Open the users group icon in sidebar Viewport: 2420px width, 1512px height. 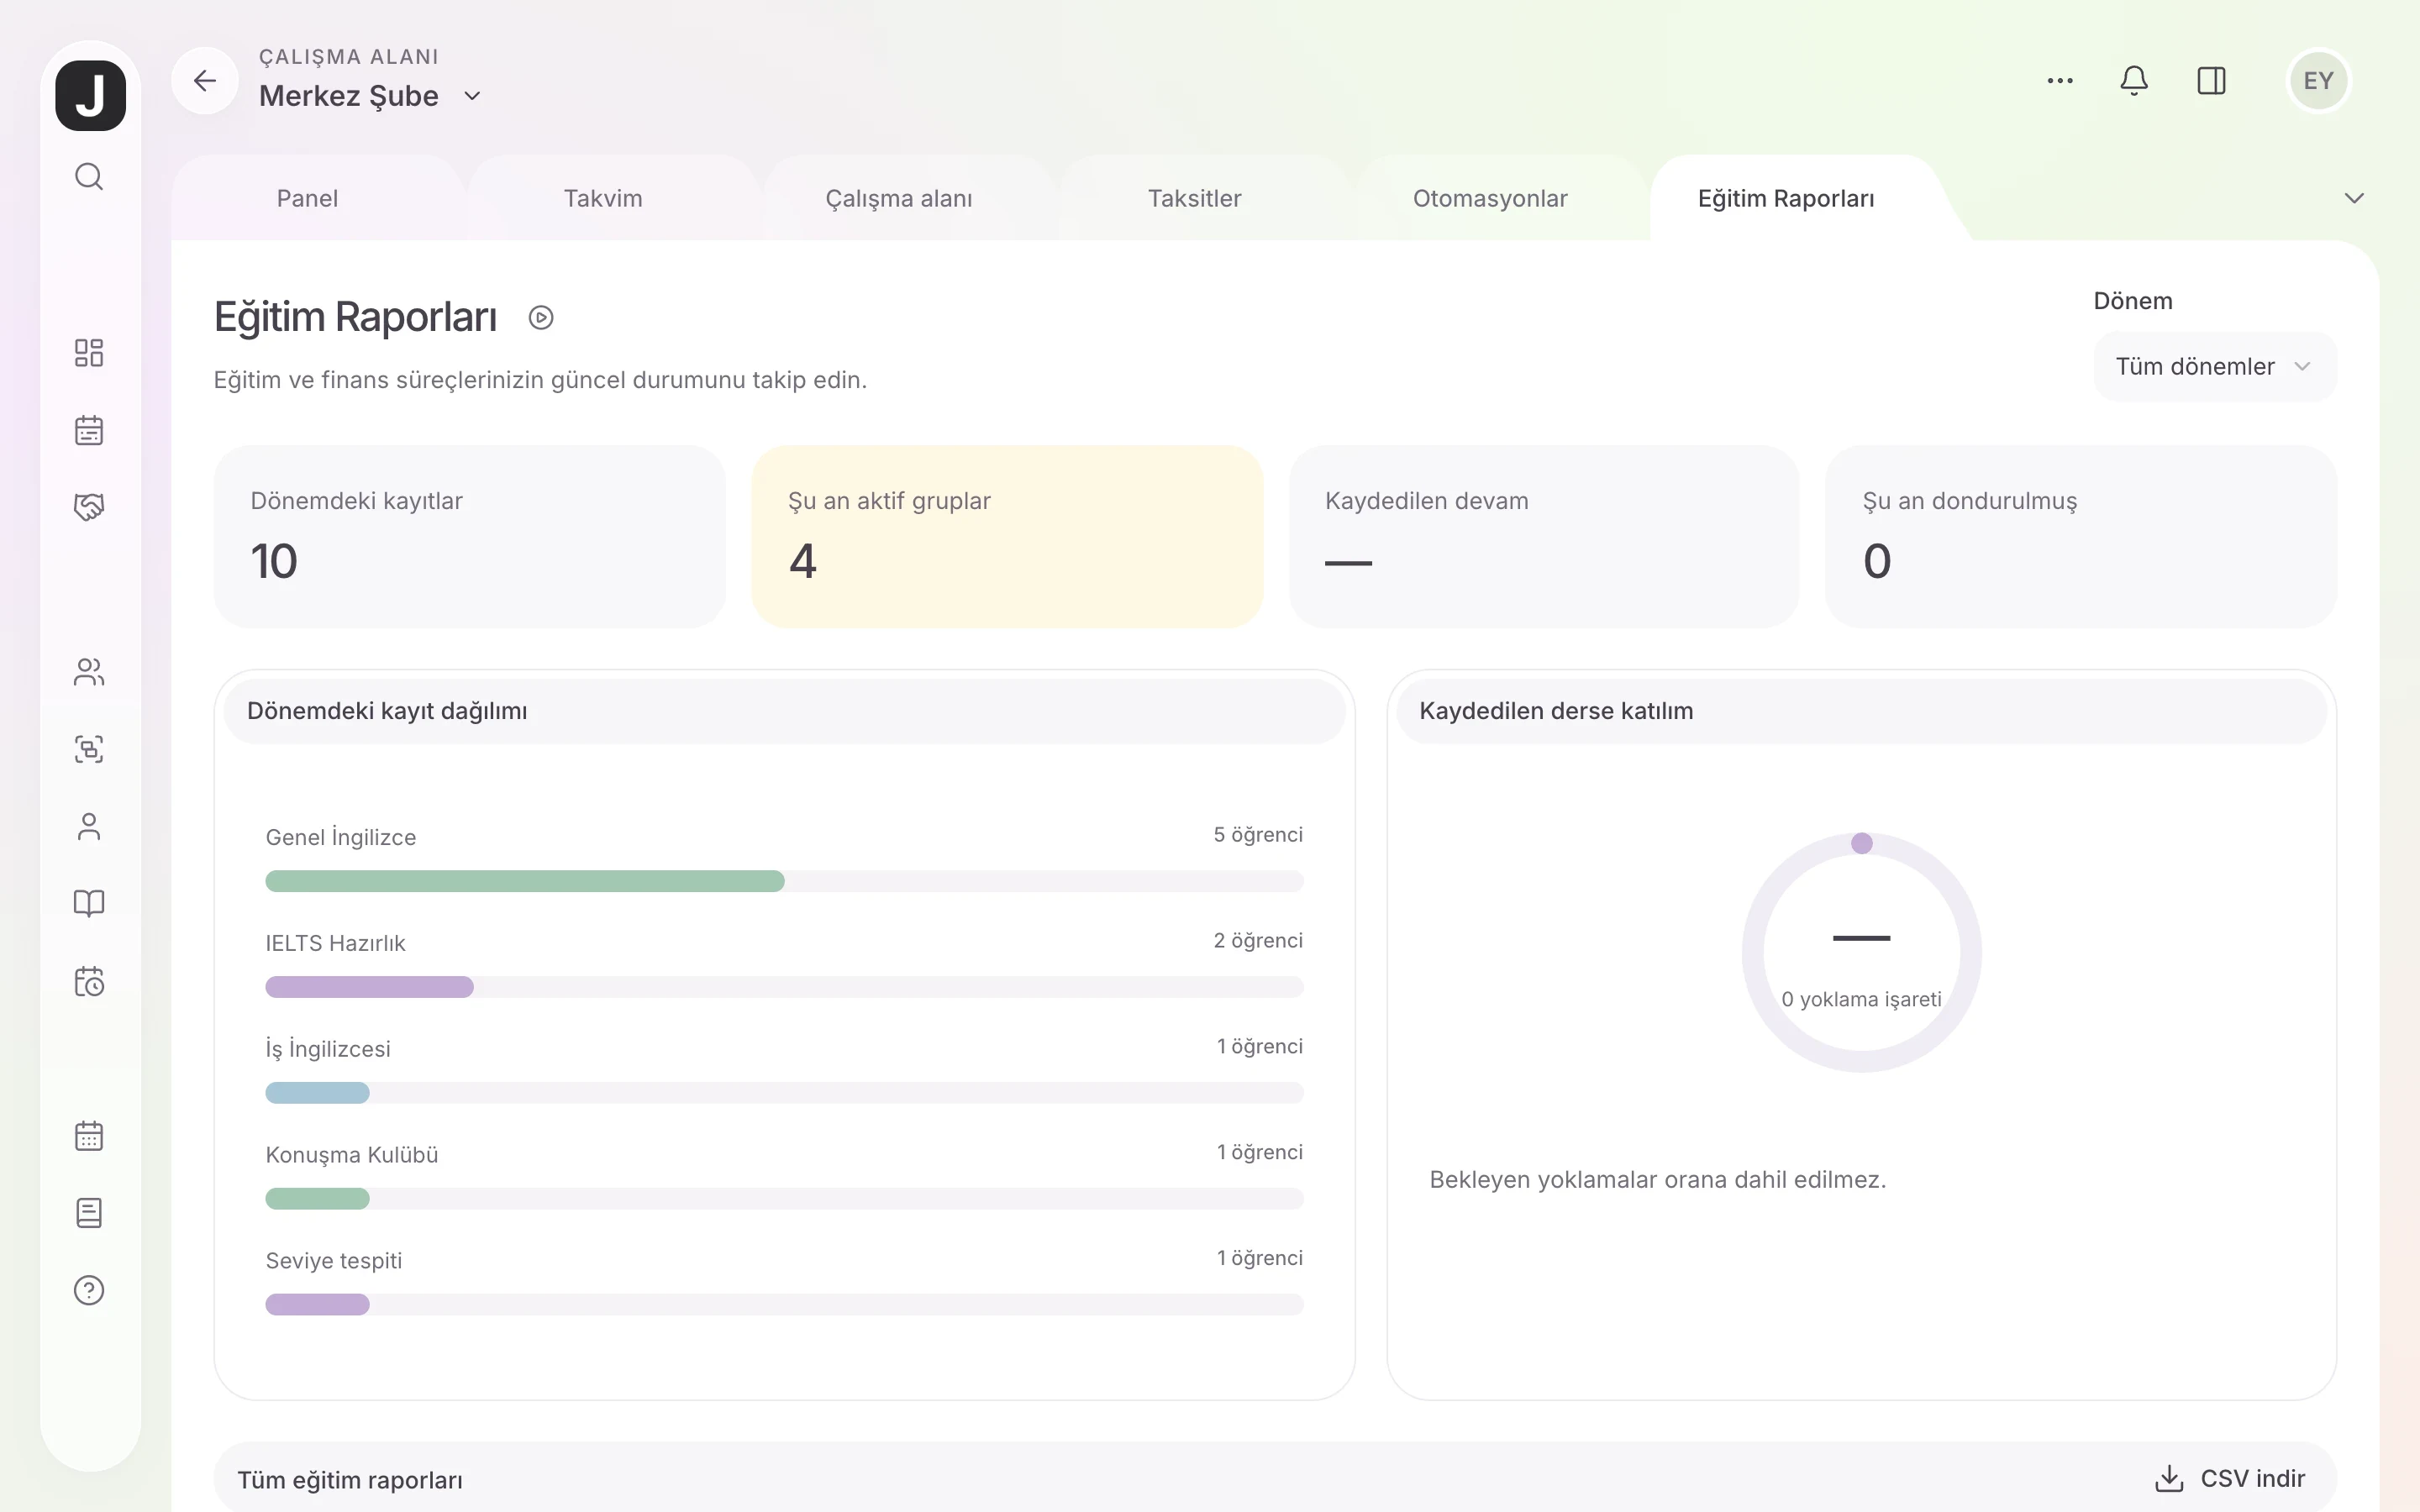[x=89, y=672]
